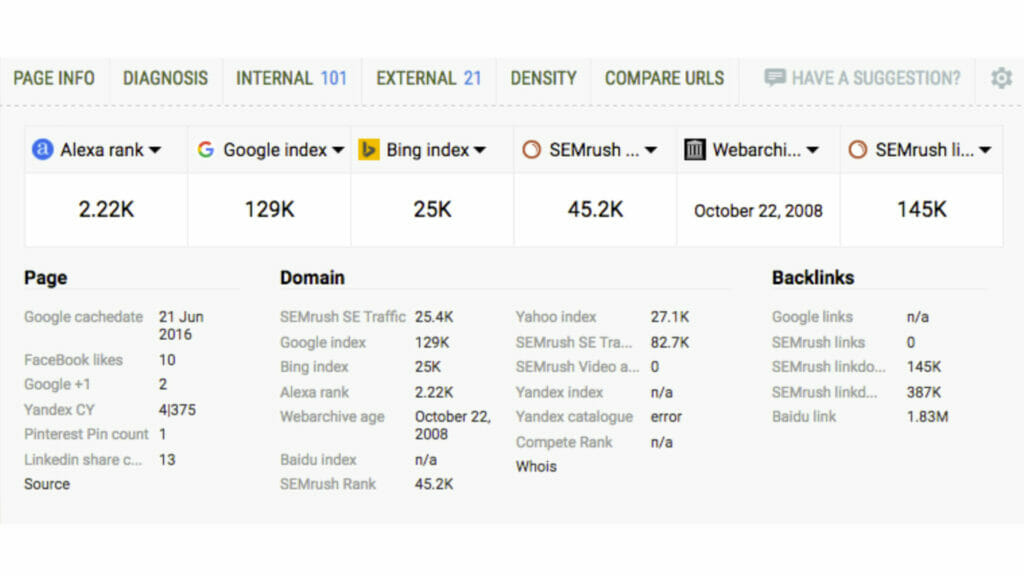Screen dimensions: 1024x576
Task: Expand the Google index dropdown arrow
Action: (x=338, y=150)
